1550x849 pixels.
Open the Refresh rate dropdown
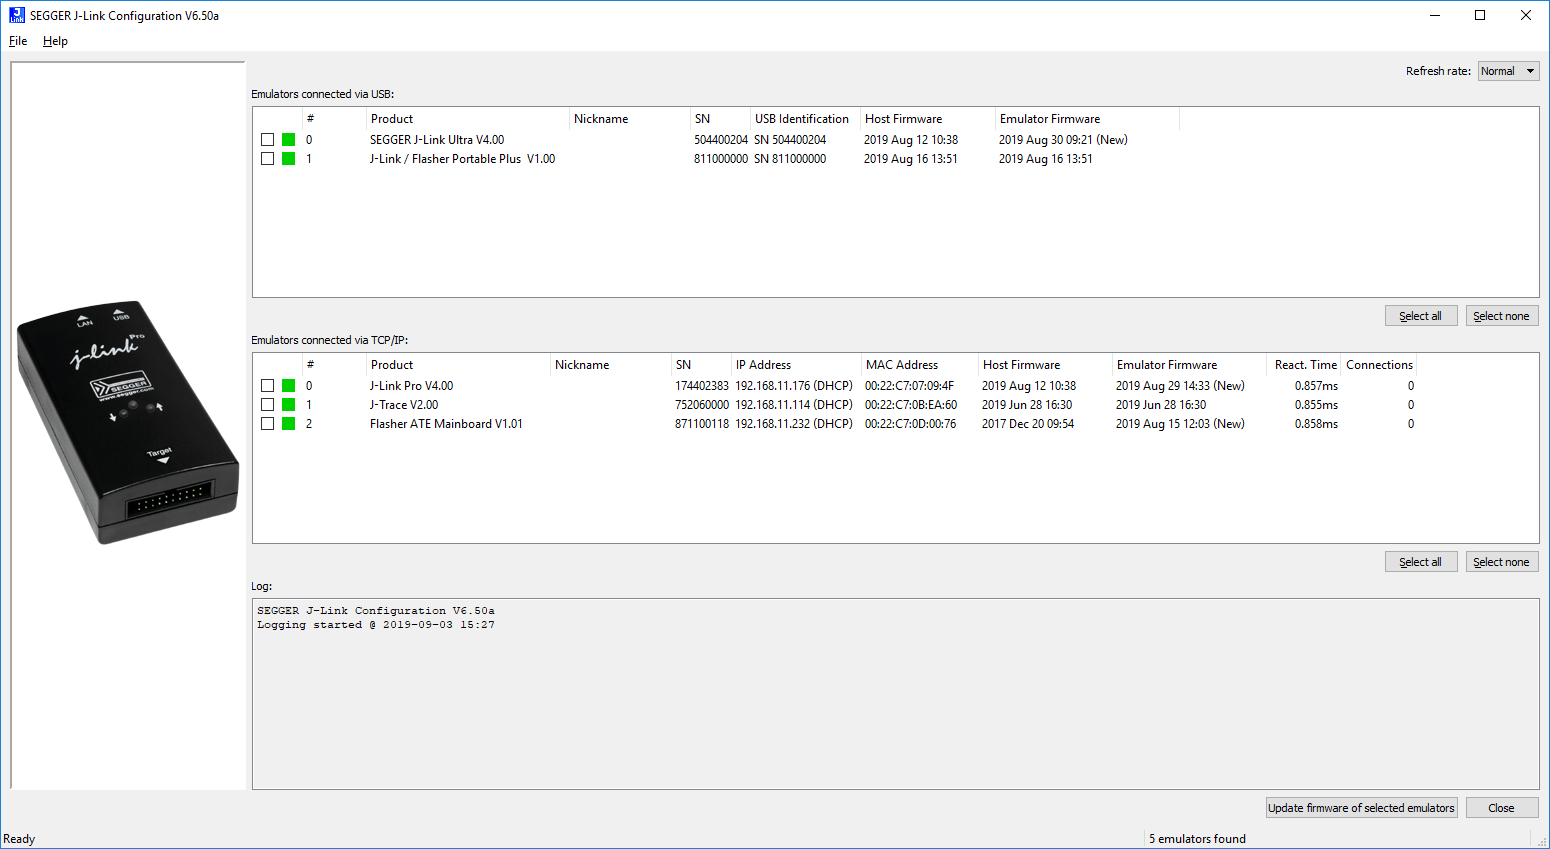(x=1508, y=71)
